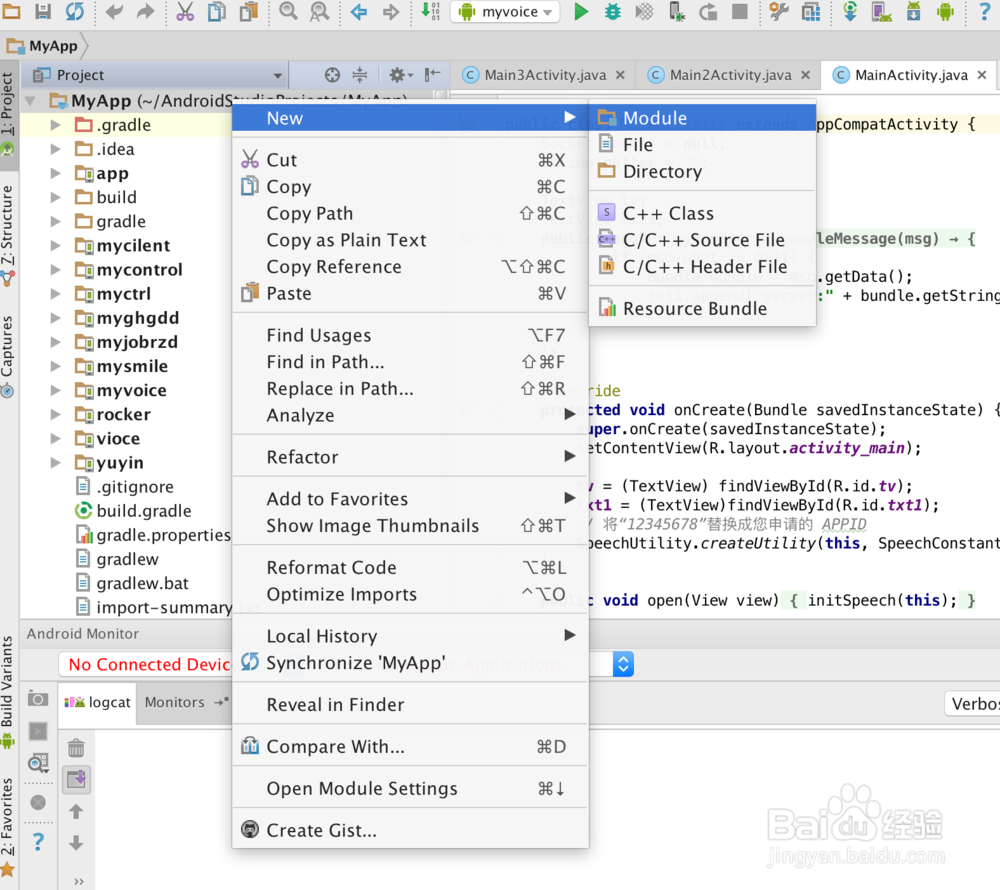Screen dimensions: 1000x890
Task: Select the build.gradle file
Action: click(x=134, y=511)
